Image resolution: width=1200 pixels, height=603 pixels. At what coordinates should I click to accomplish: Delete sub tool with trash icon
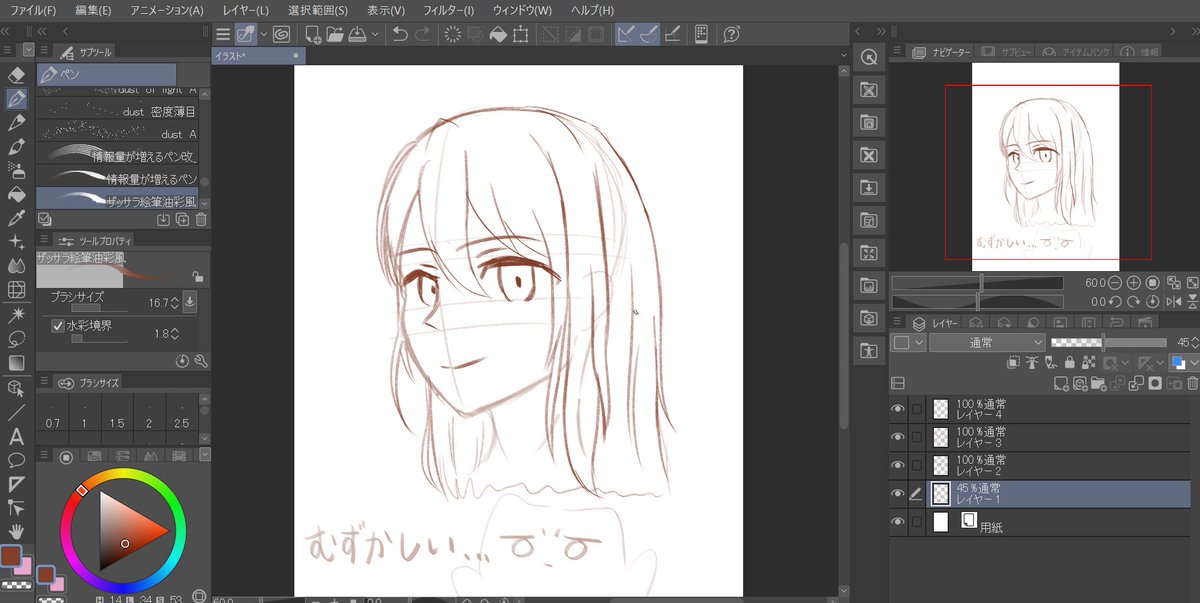[x=201, y=219]
